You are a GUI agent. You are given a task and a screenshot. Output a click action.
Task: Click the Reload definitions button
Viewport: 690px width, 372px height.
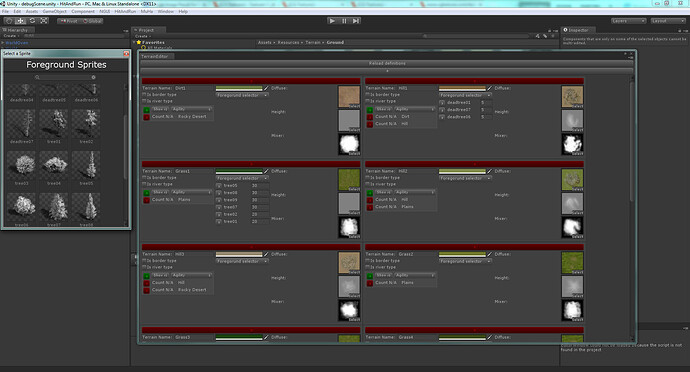point(387,63)
